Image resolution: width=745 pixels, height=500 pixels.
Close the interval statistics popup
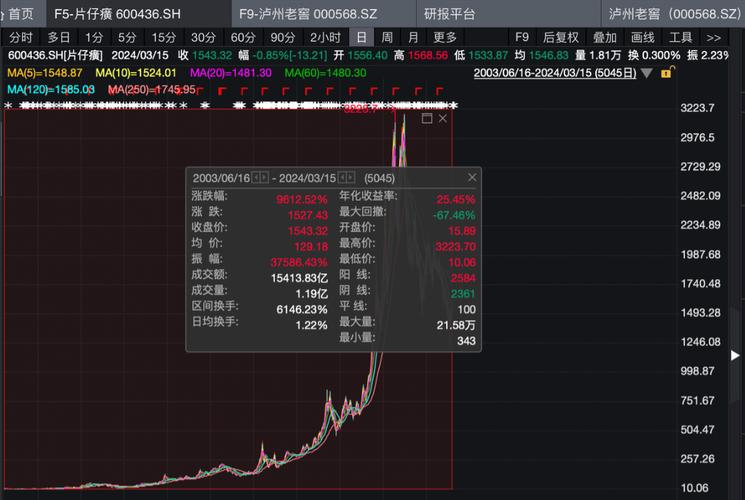pyautogui.click(x=472, y=177)
